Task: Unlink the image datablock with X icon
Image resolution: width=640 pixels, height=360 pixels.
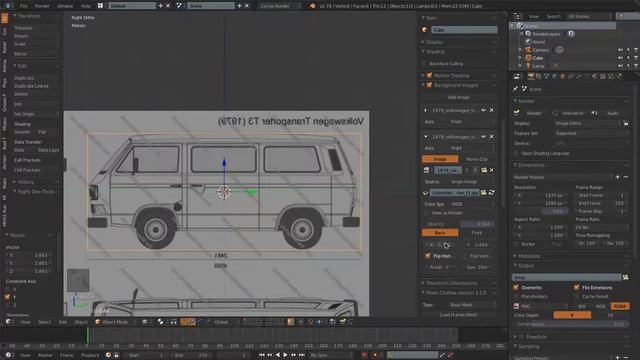Action: click(x=492, y=170)
